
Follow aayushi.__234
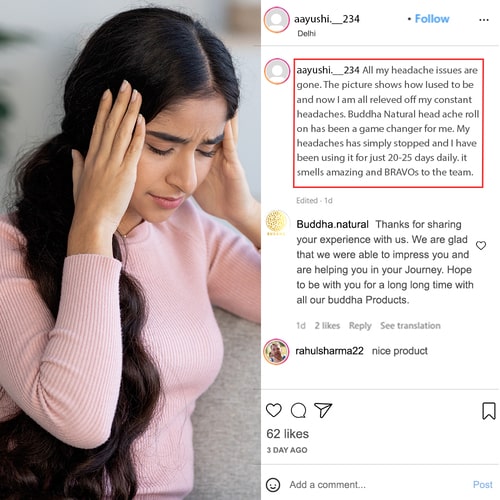tap(432, 19)
